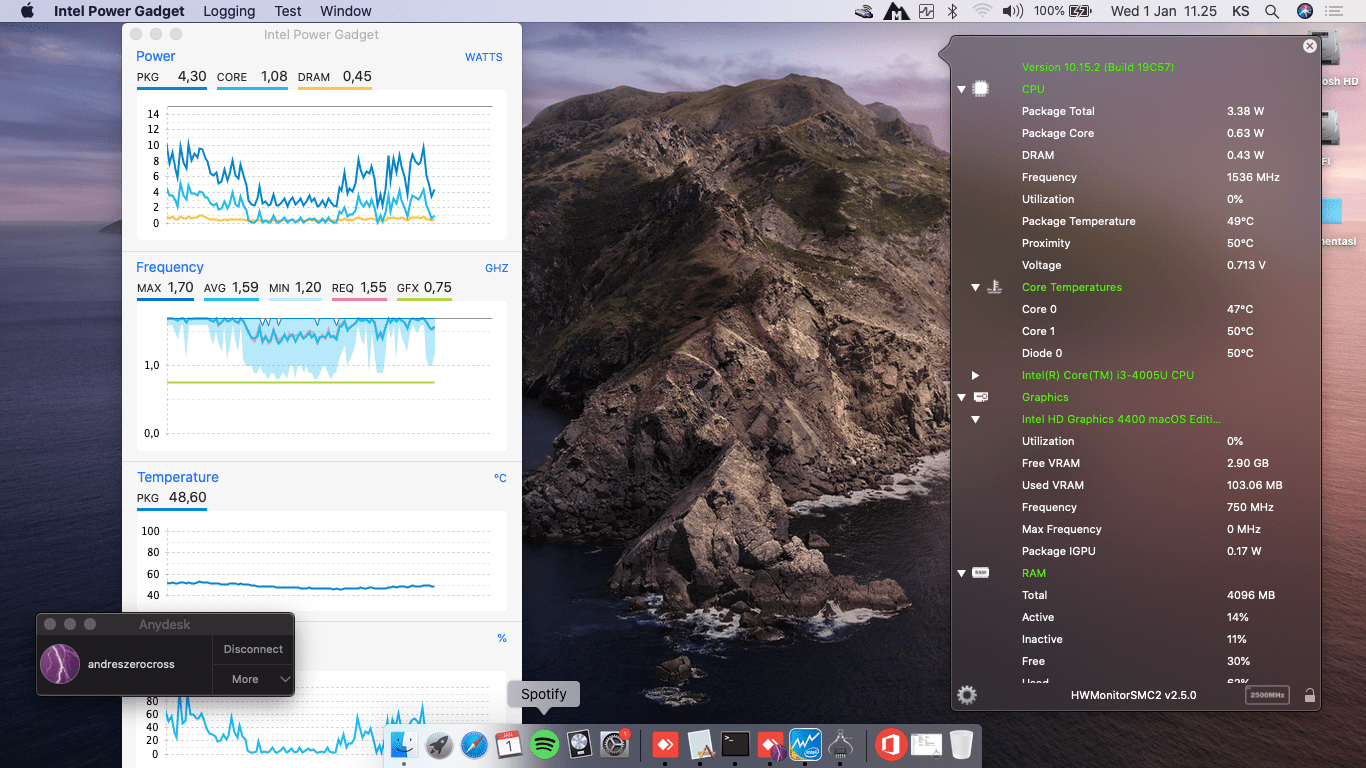Click mountain M menu bar icon

894,11
